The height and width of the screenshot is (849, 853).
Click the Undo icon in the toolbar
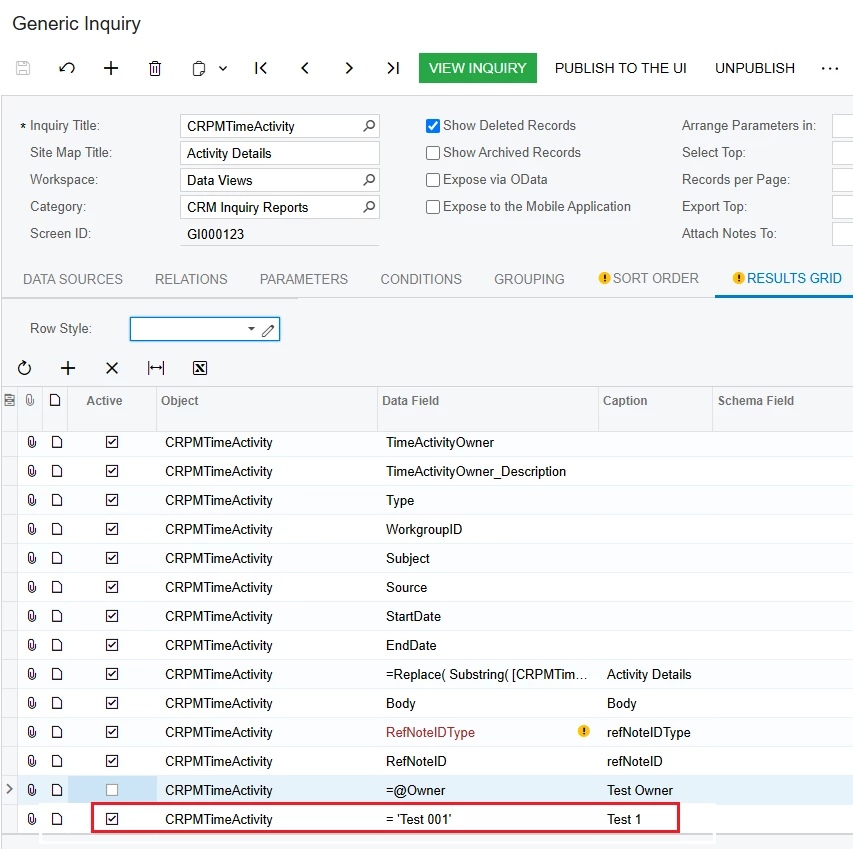68,68
